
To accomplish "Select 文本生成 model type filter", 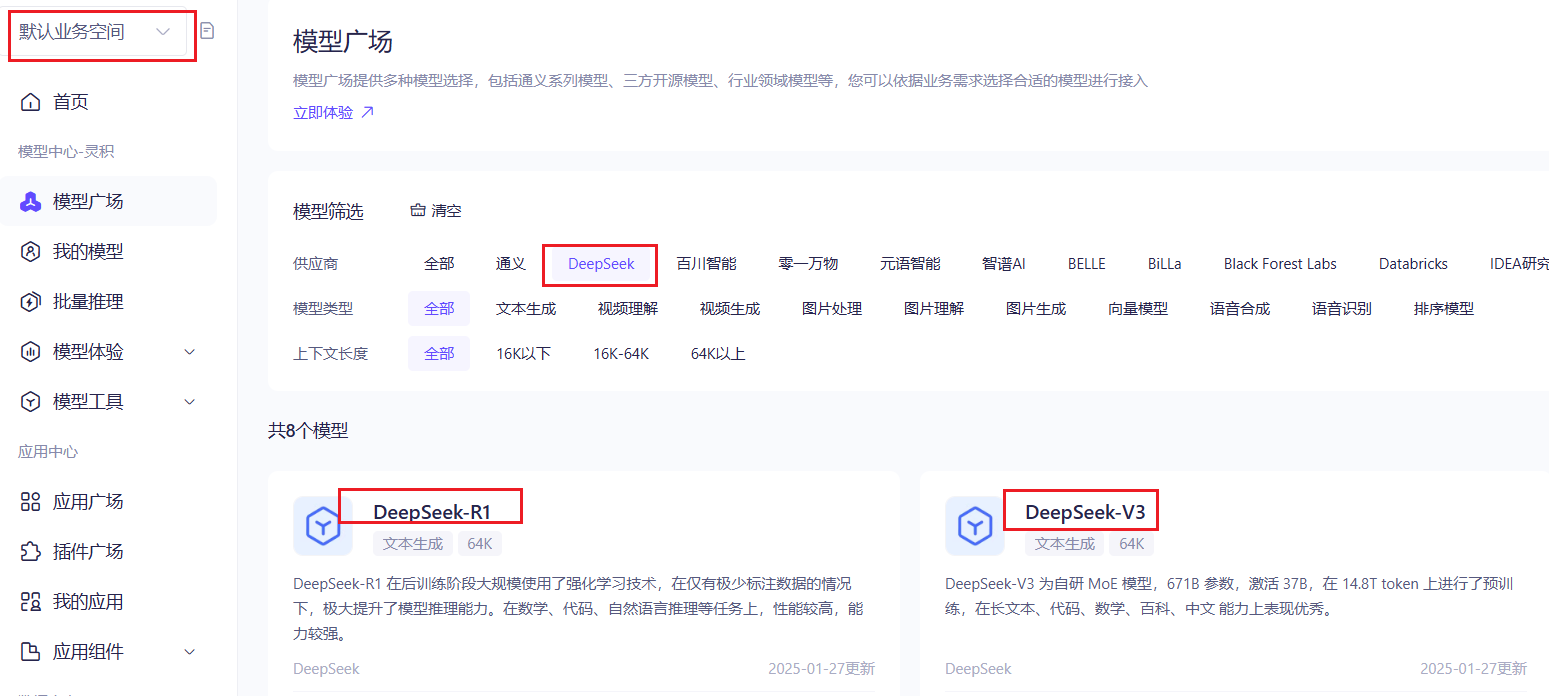I will tap(525, 309).
